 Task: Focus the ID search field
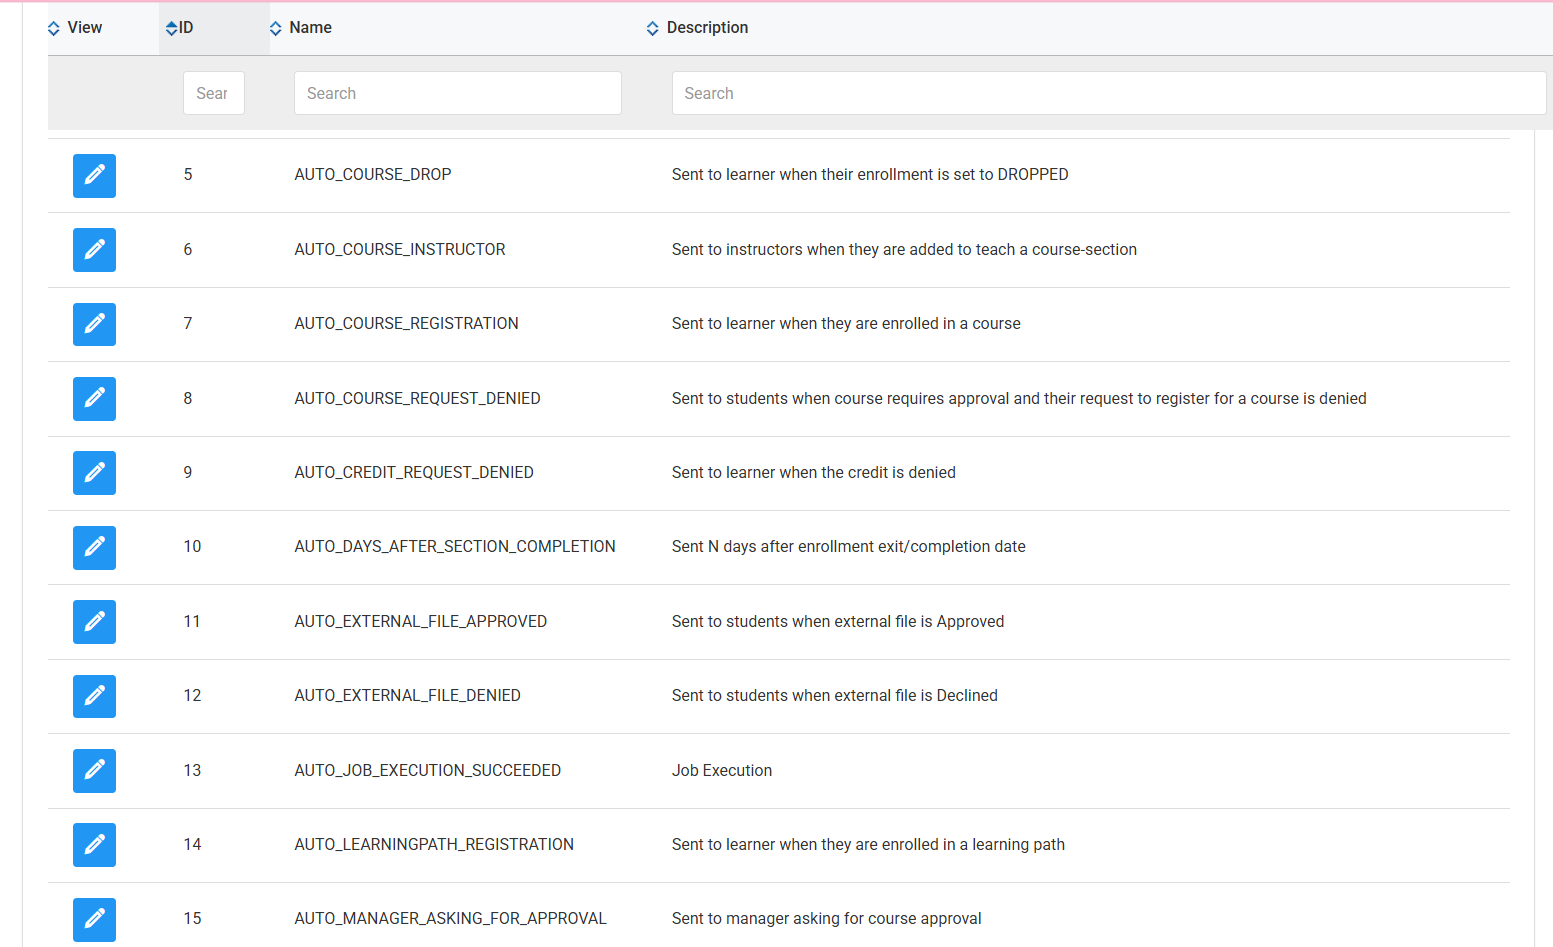214,93
